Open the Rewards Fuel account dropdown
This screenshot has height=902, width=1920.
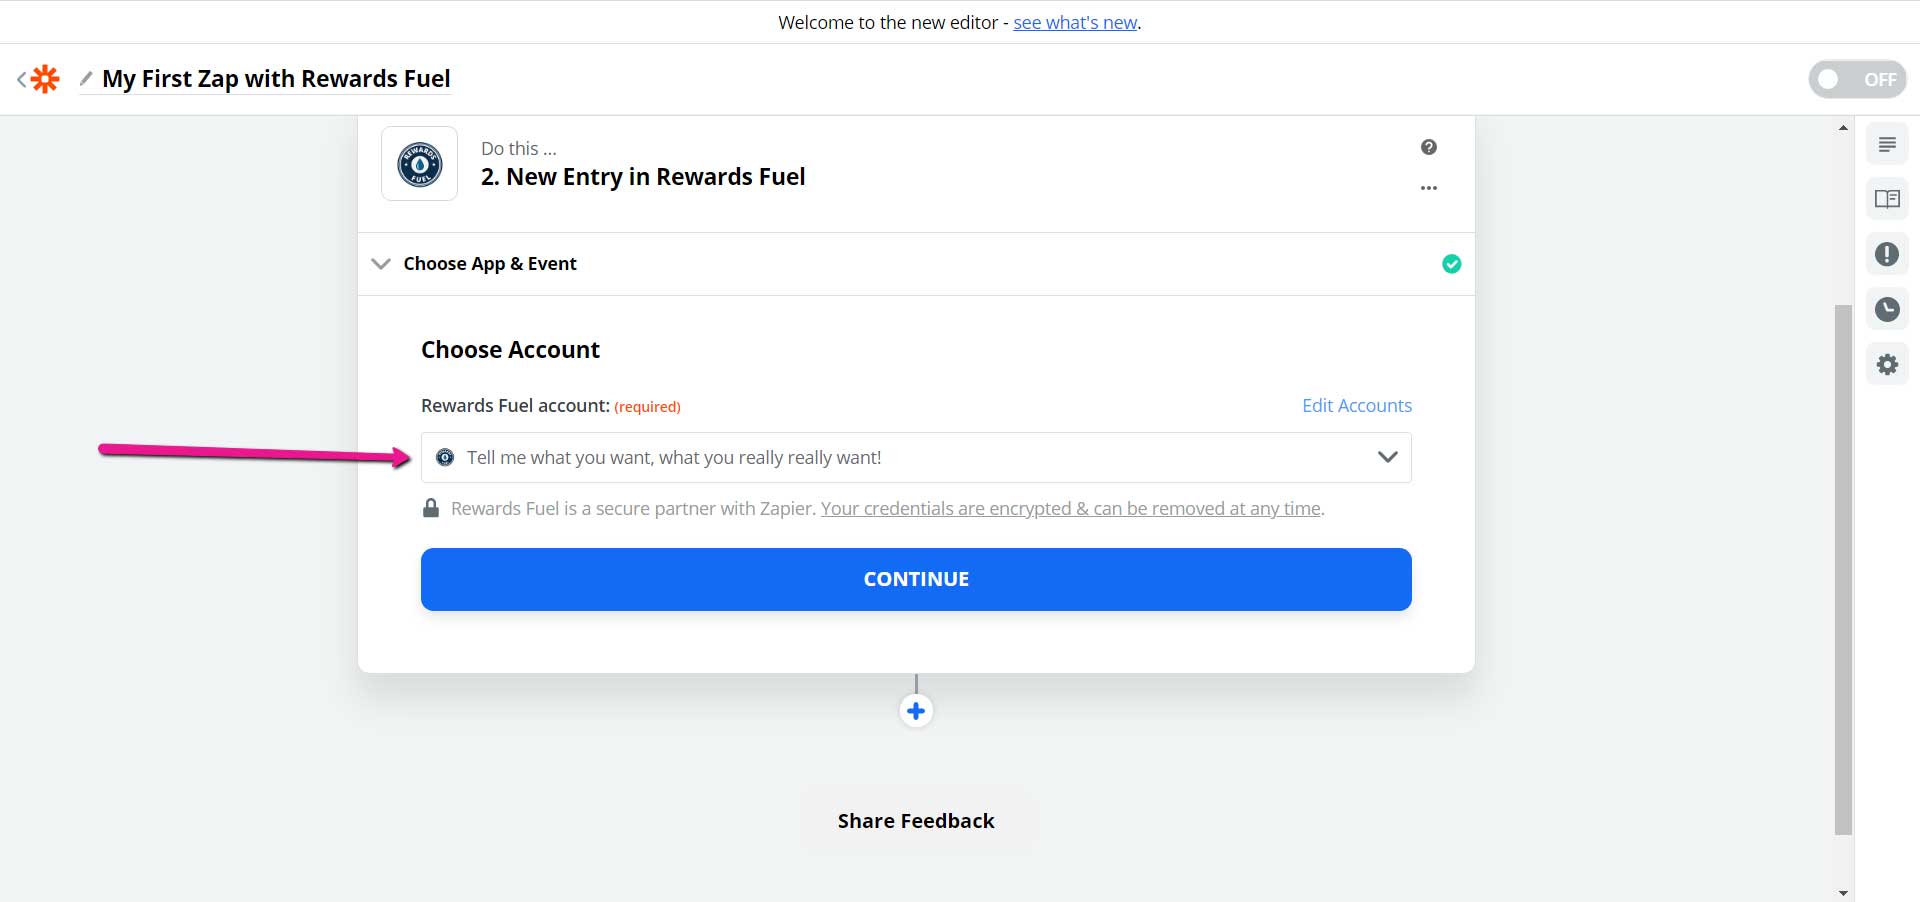click(916, 458)
